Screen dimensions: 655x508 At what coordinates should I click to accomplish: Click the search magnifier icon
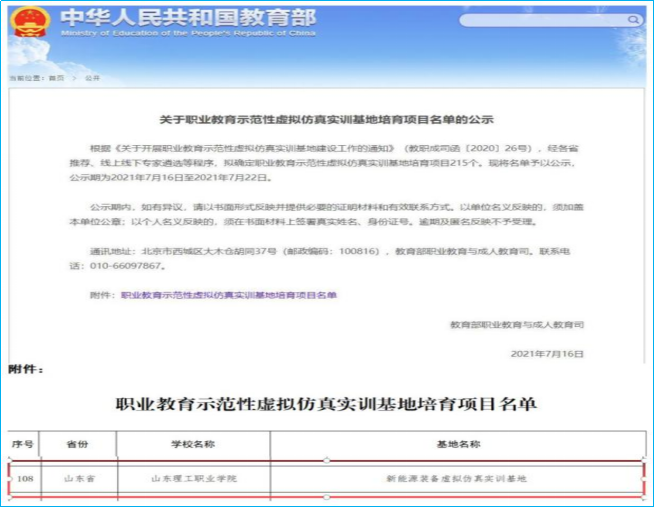633,20
